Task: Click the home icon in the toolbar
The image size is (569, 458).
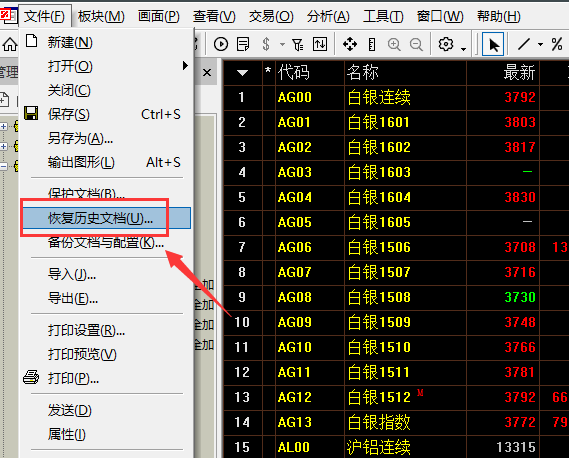Action: pos(10,45)
